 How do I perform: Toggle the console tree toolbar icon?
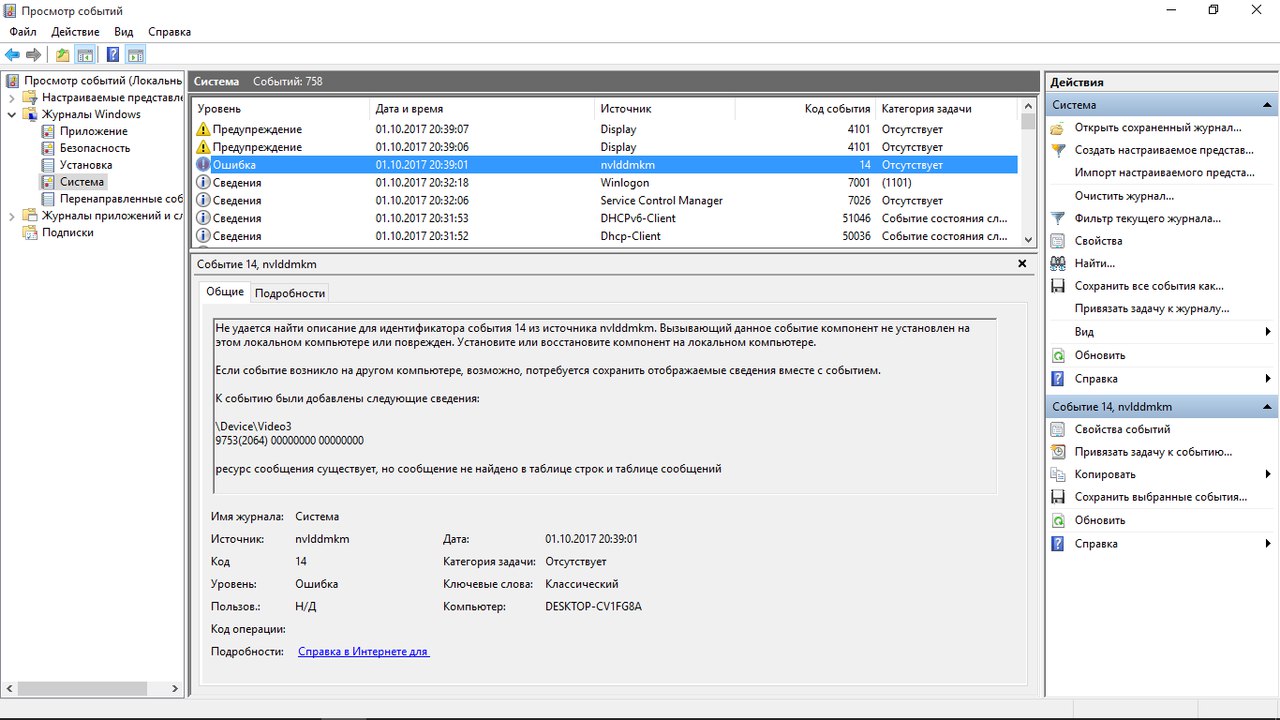(x=86, y=55)
